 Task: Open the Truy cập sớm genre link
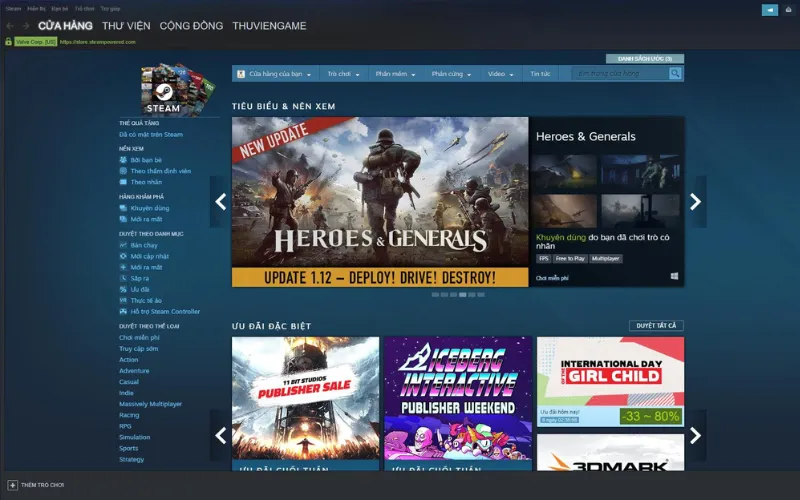click(x=139, y=349)
